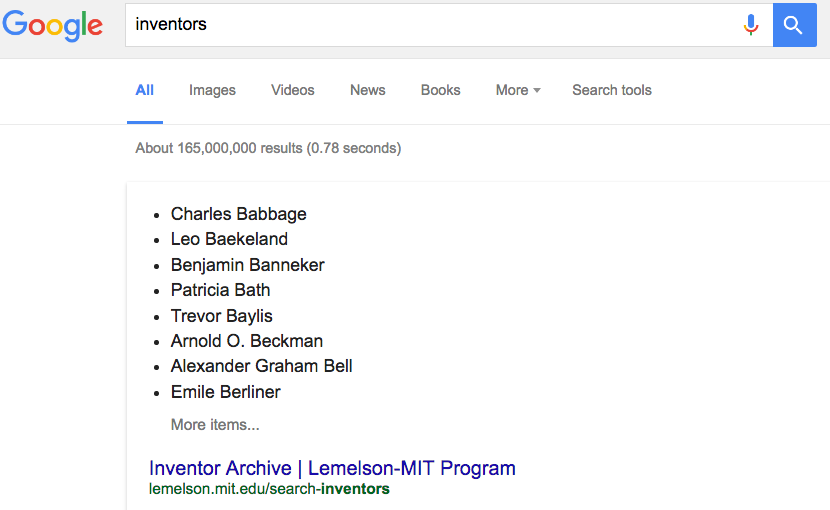Click the Google logo
Image resolution: width=830 pixels, height=510 pixels.
[x=52, y=25]
